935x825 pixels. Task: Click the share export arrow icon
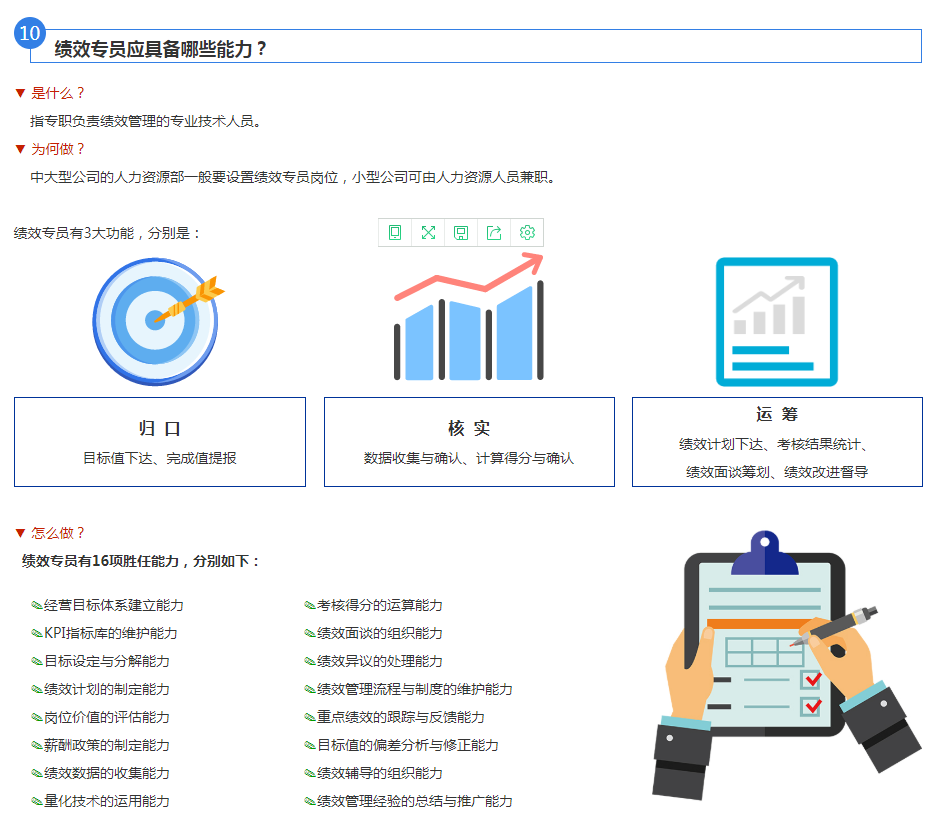point(494,233)
